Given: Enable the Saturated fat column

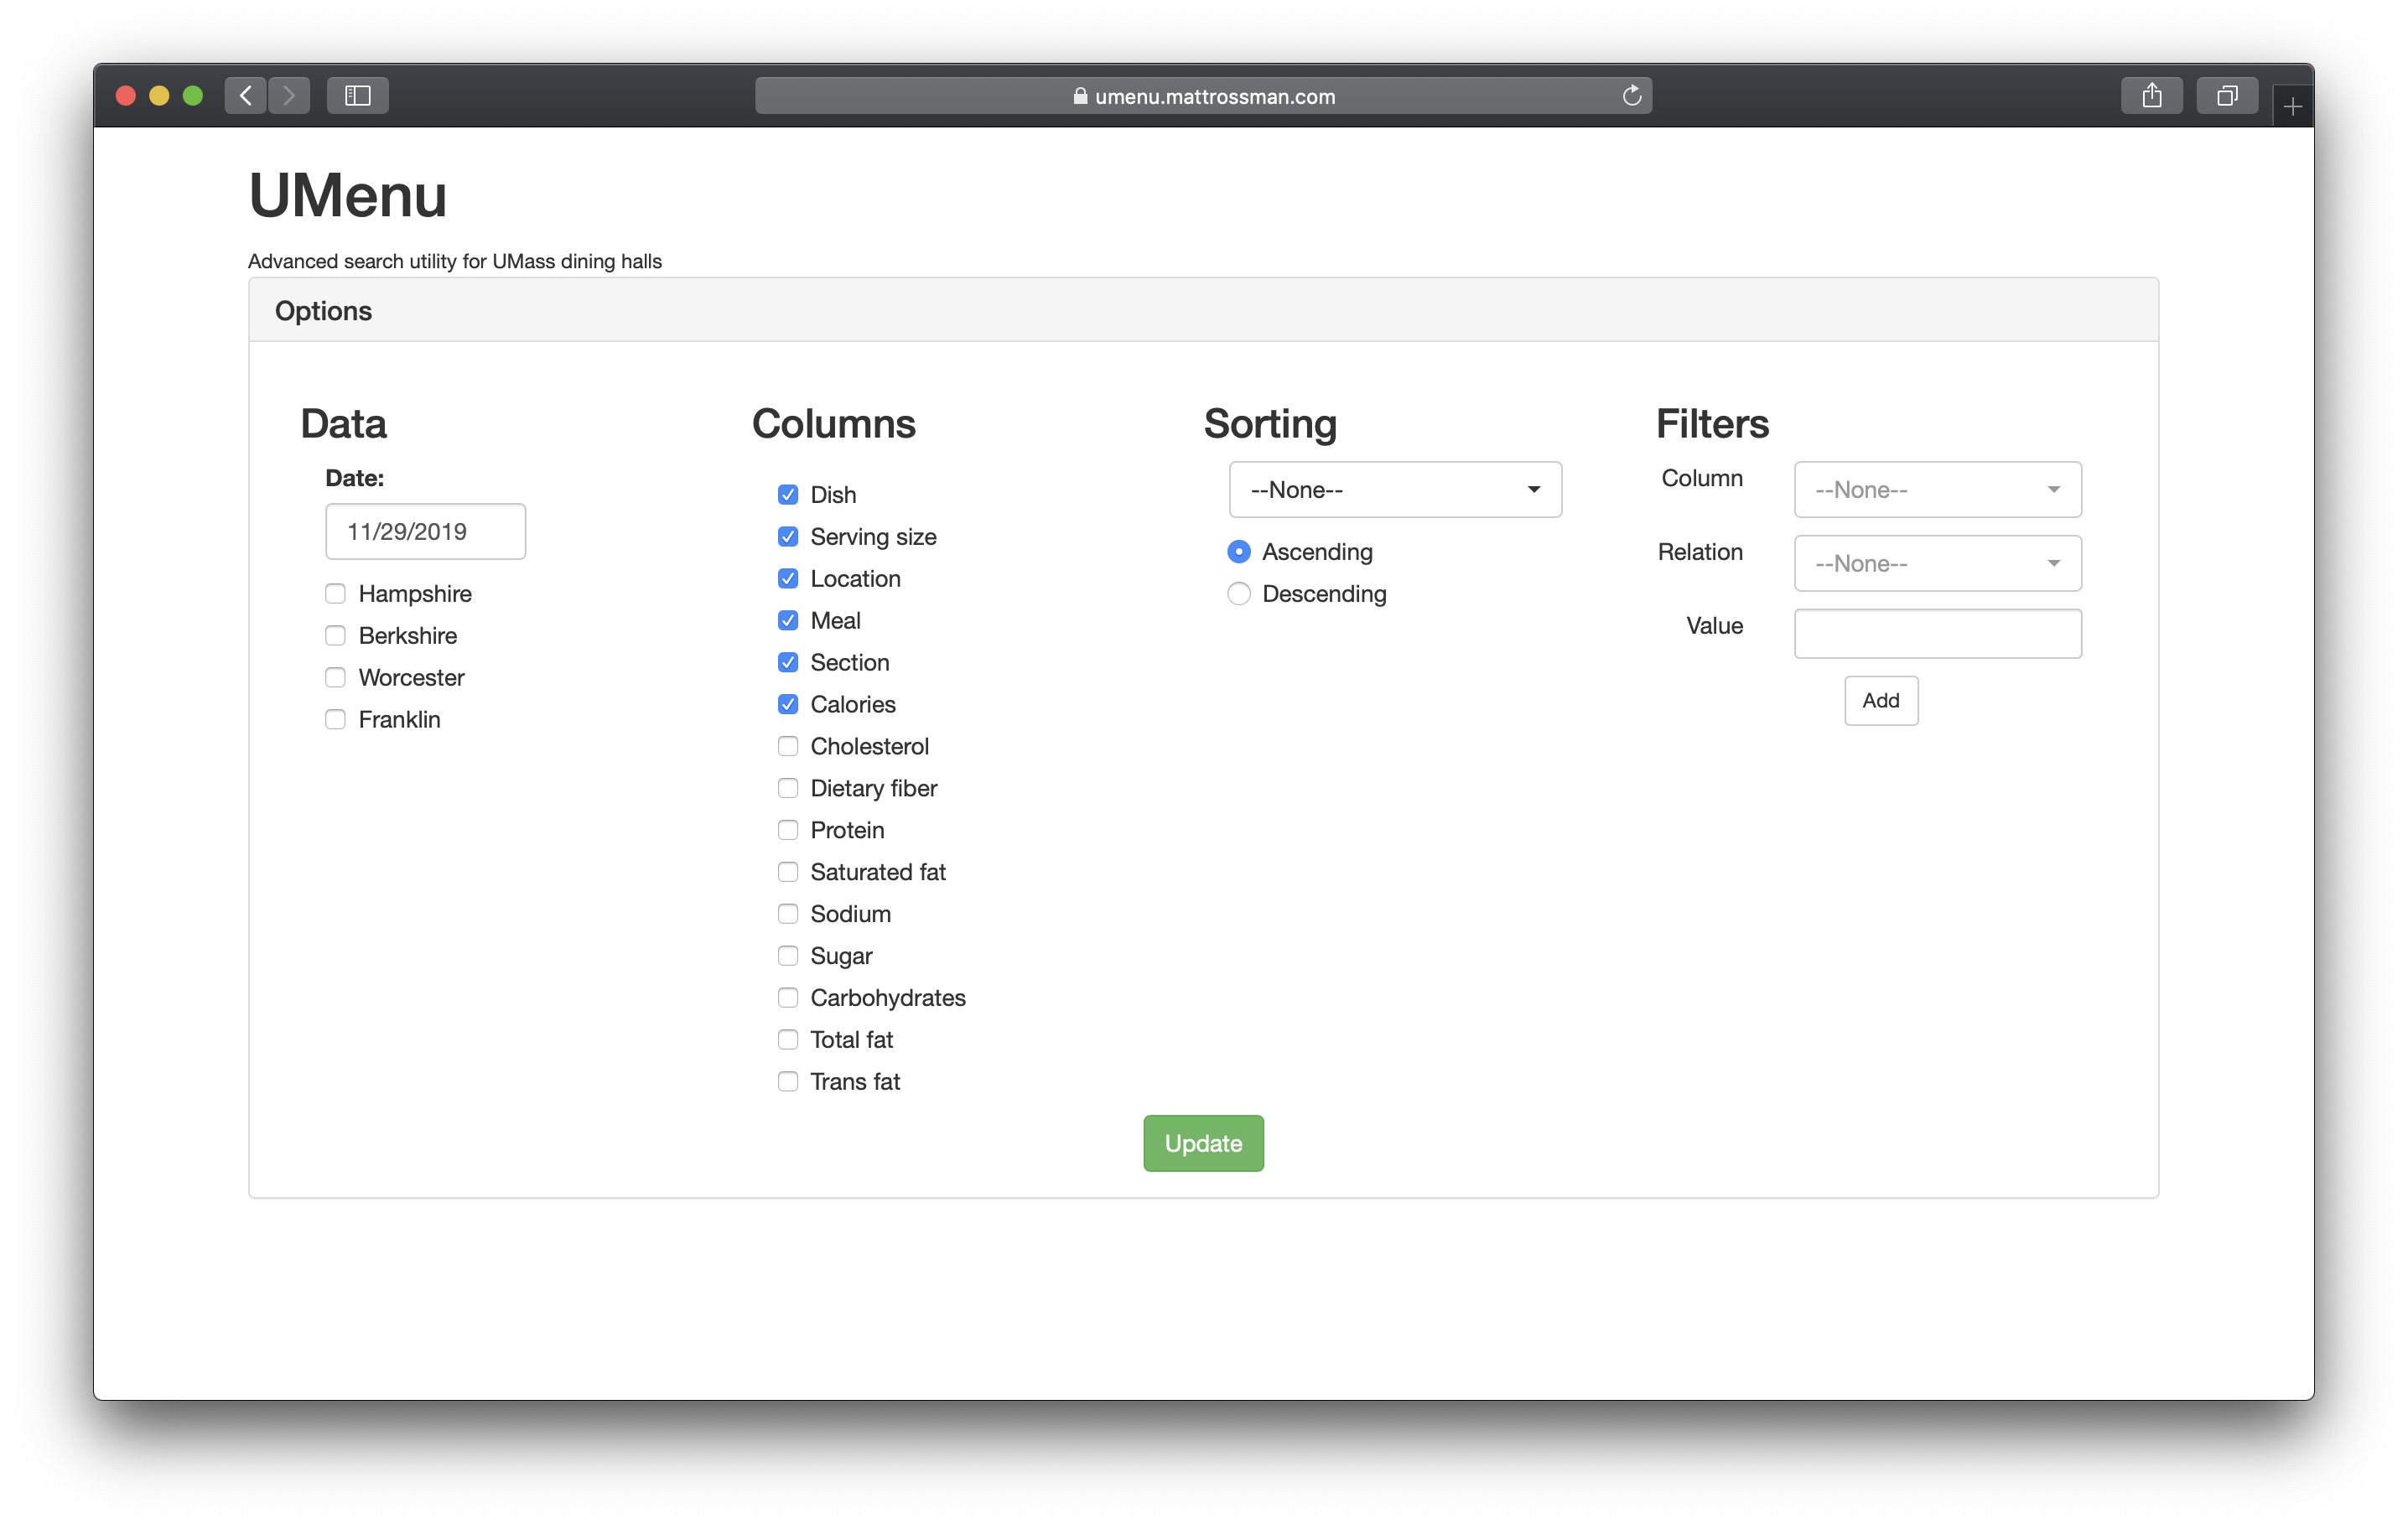Looking at the screenshot, I should [x=788, y=873].
